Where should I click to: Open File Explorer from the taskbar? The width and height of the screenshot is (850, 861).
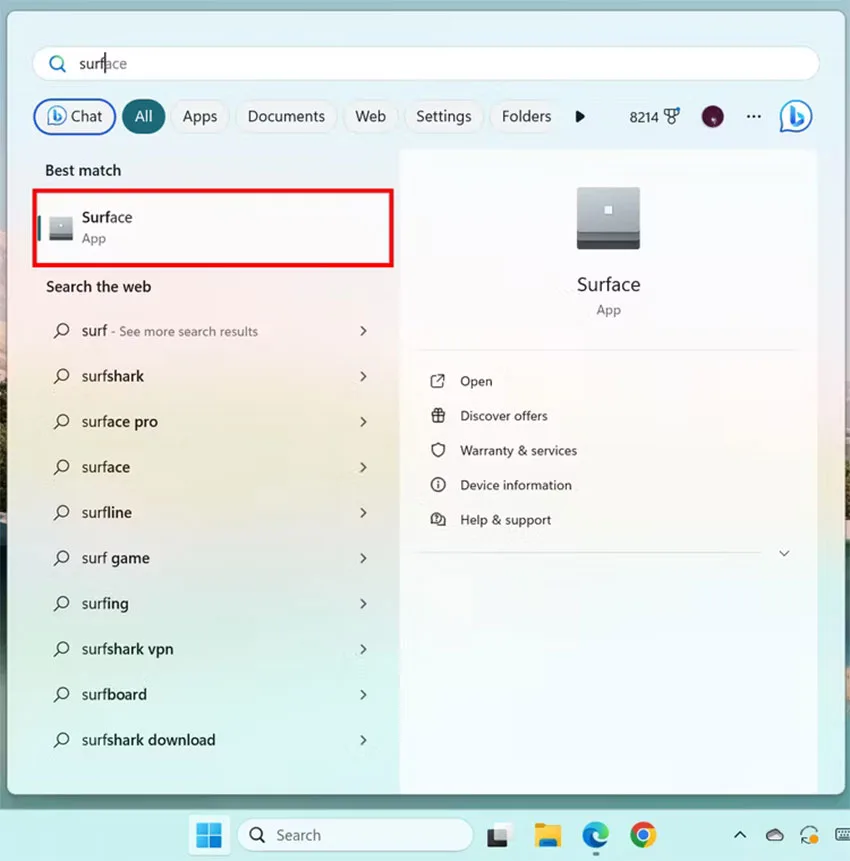[x=547, y=835]
